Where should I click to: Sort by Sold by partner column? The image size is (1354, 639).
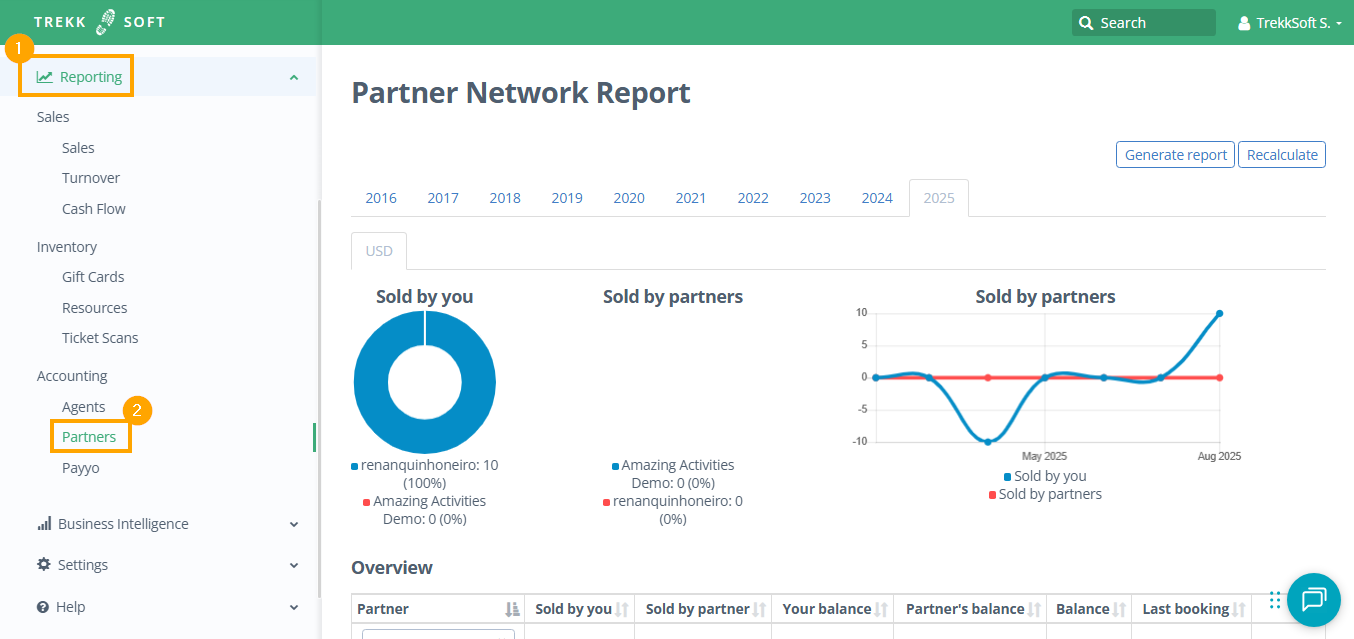pyautogui.click(x=759, y=609)
